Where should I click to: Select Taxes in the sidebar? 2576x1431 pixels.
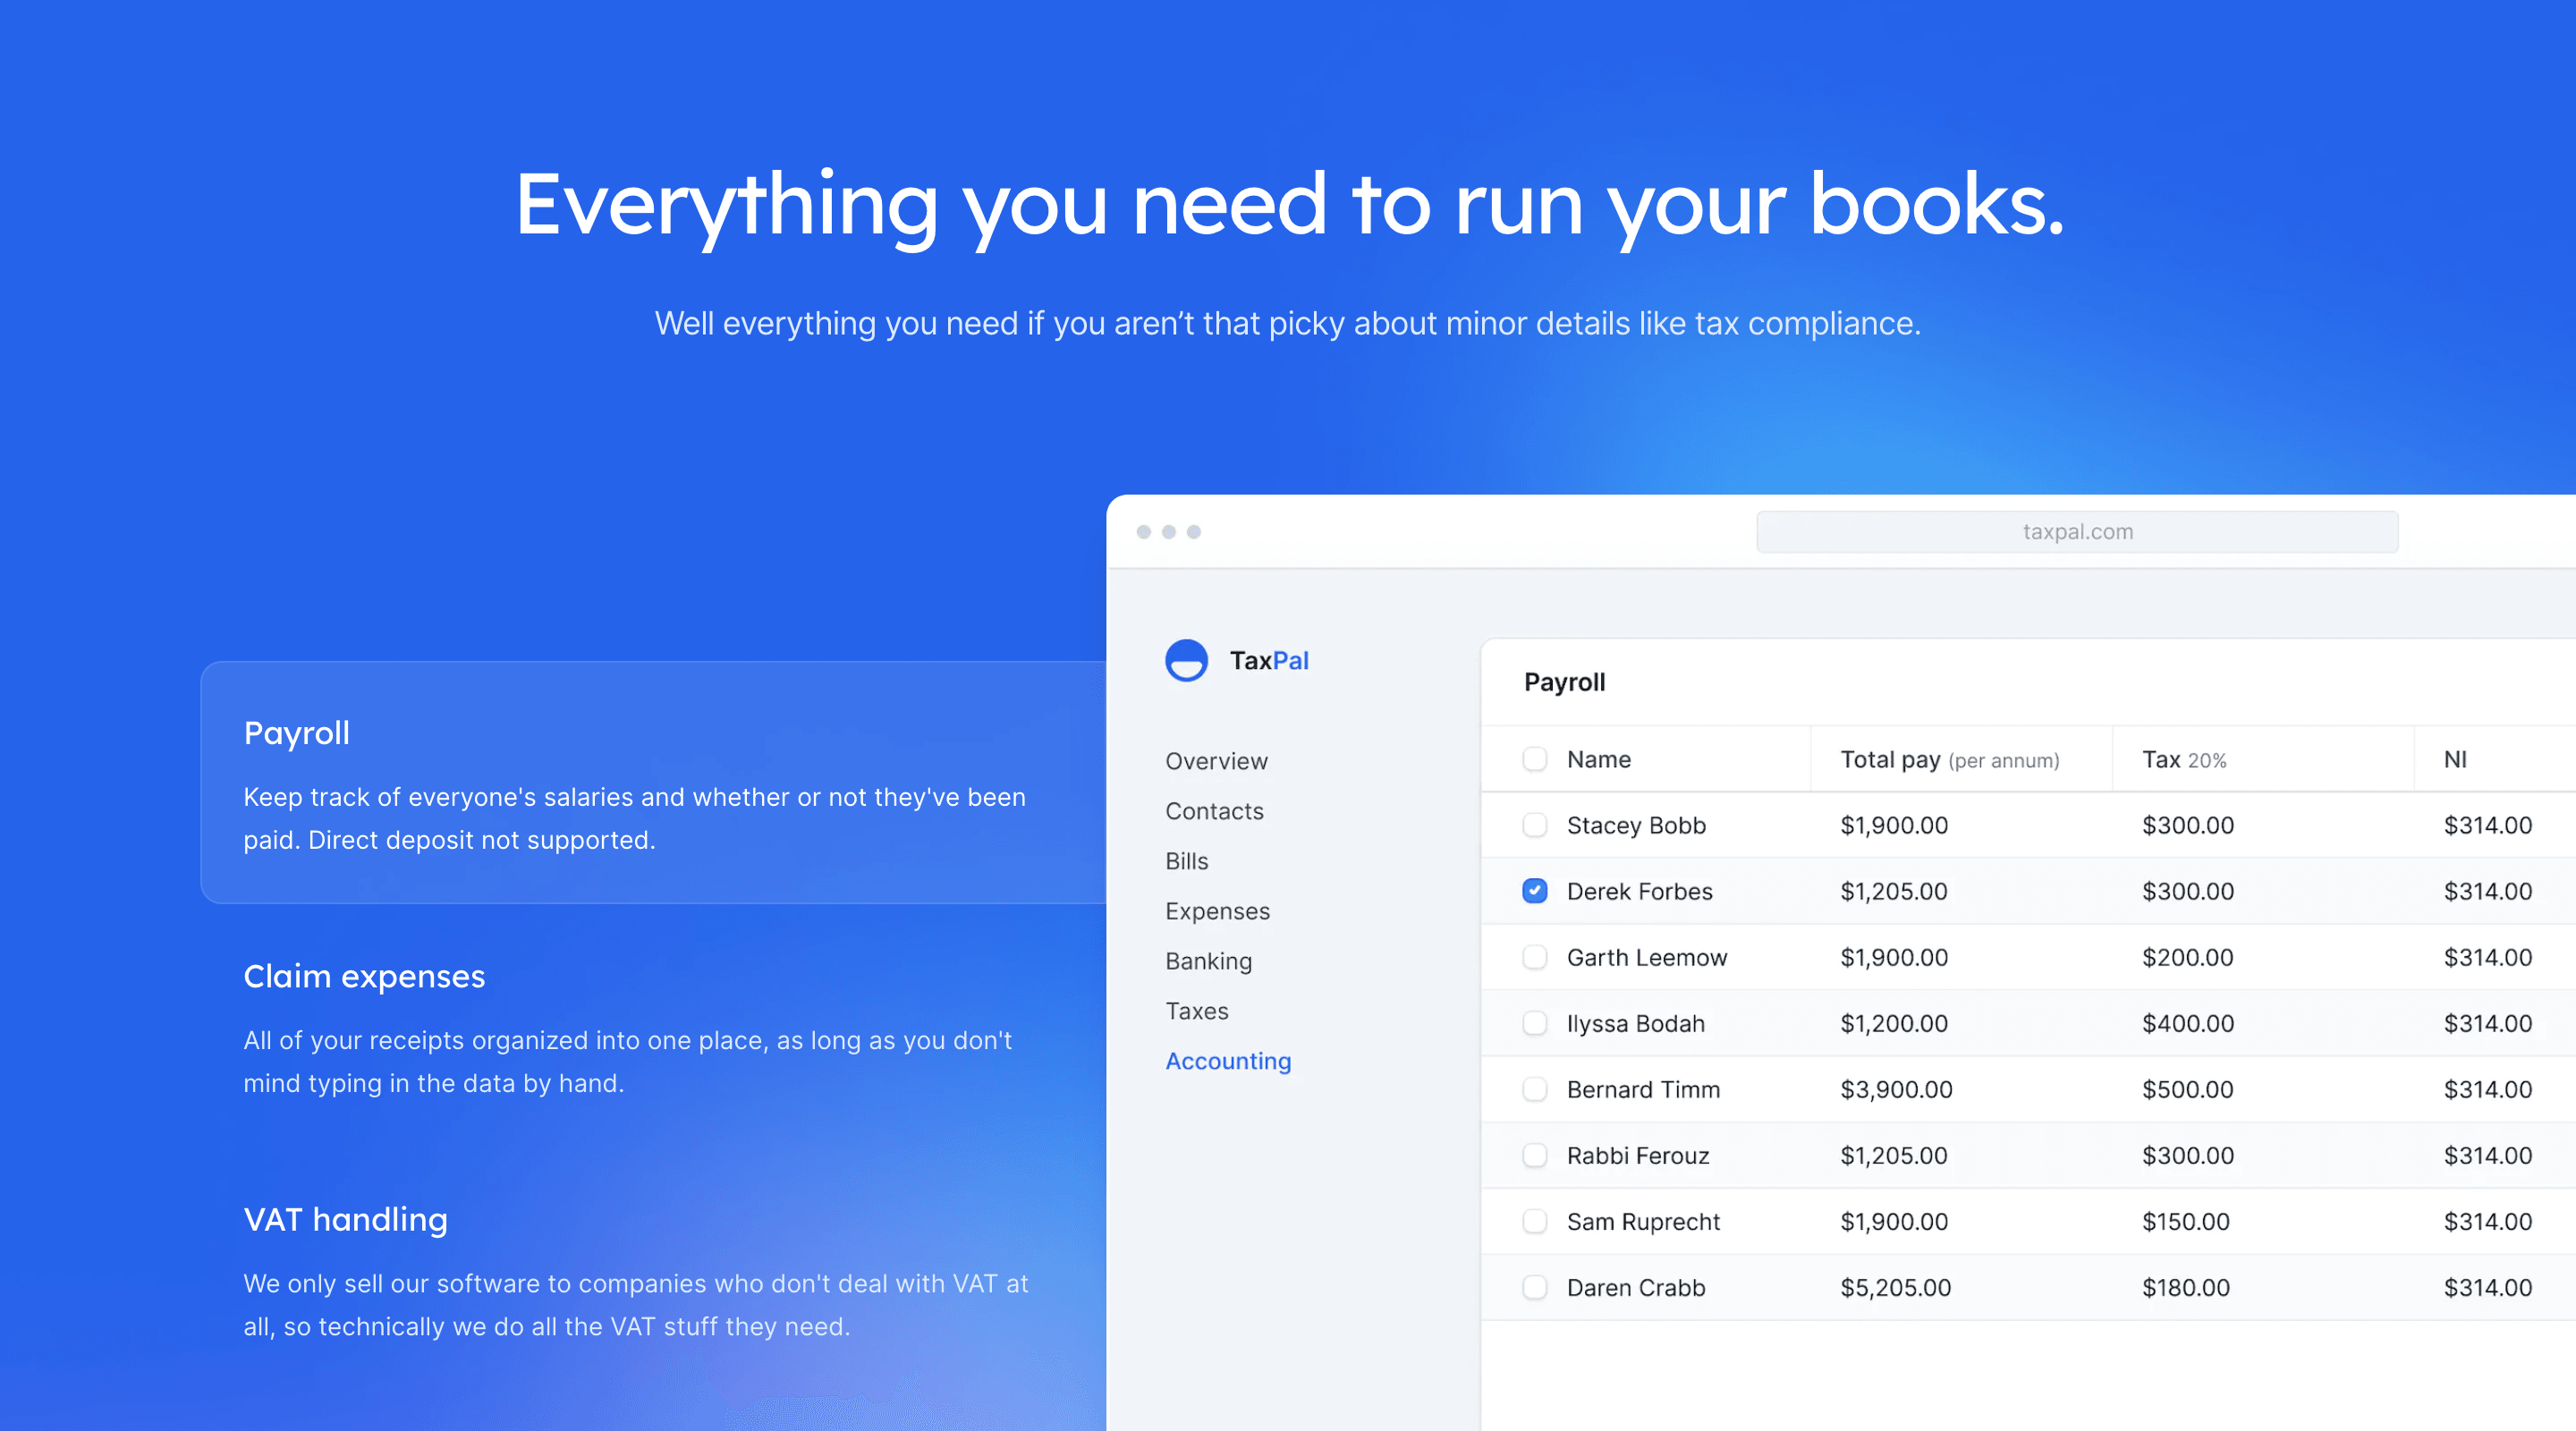coord(1196,1011)
